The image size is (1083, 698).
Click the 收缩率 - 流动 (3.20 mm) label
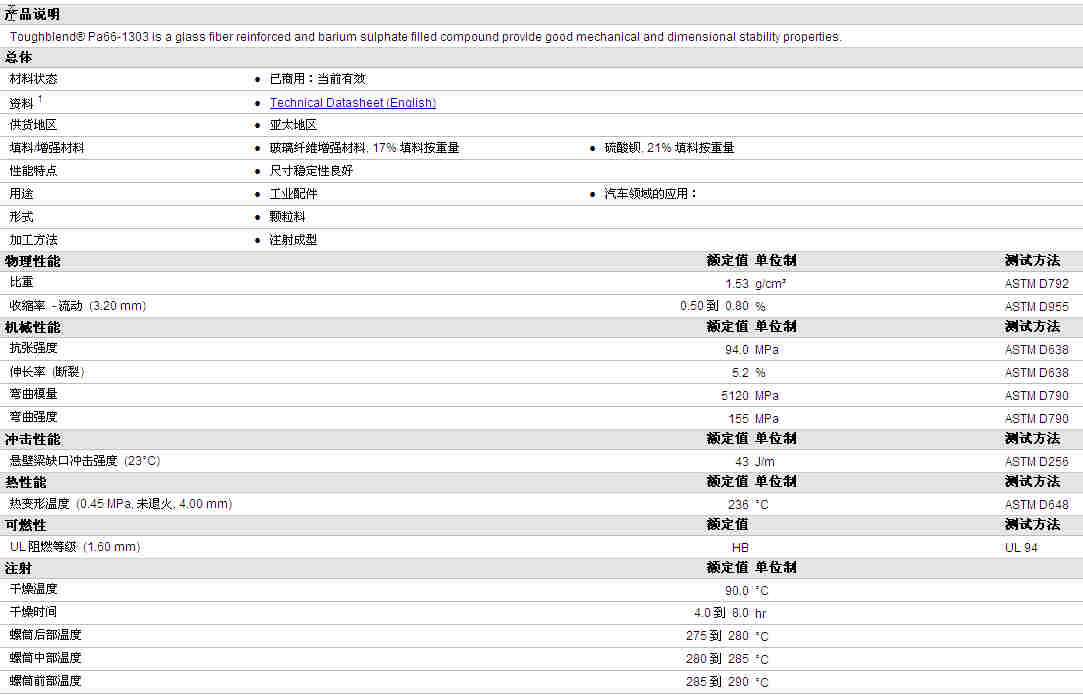click(77, 306)
